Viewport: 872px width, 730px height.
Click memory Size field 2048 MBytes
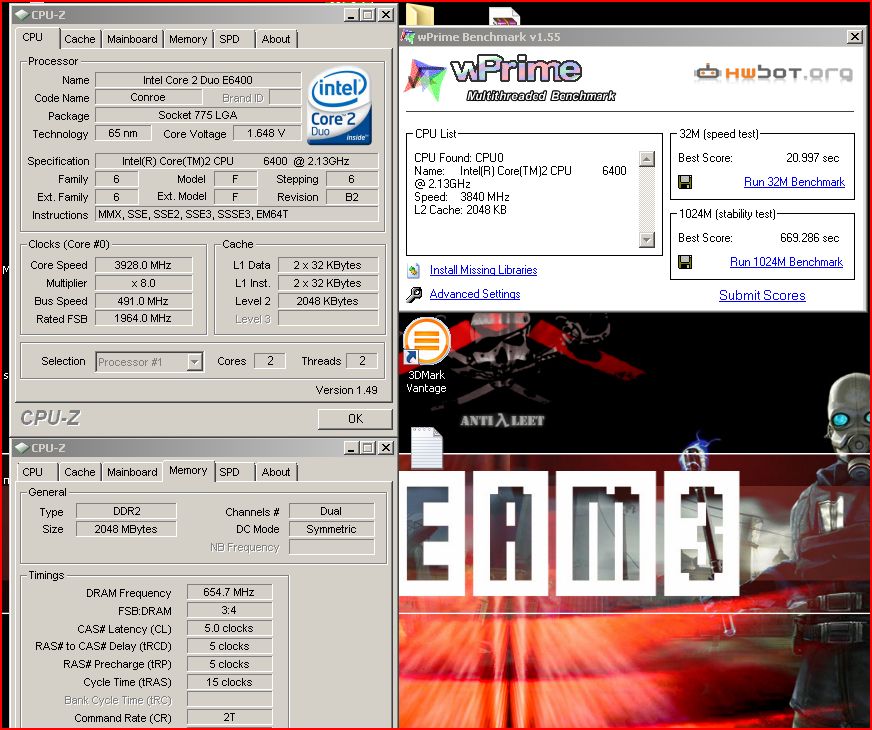(126, 529)
